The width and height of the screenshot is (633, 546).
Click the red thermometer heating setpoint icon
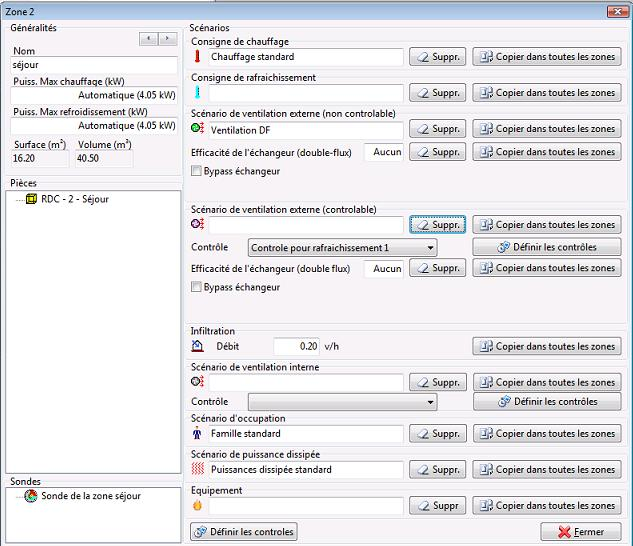[197, 57]
